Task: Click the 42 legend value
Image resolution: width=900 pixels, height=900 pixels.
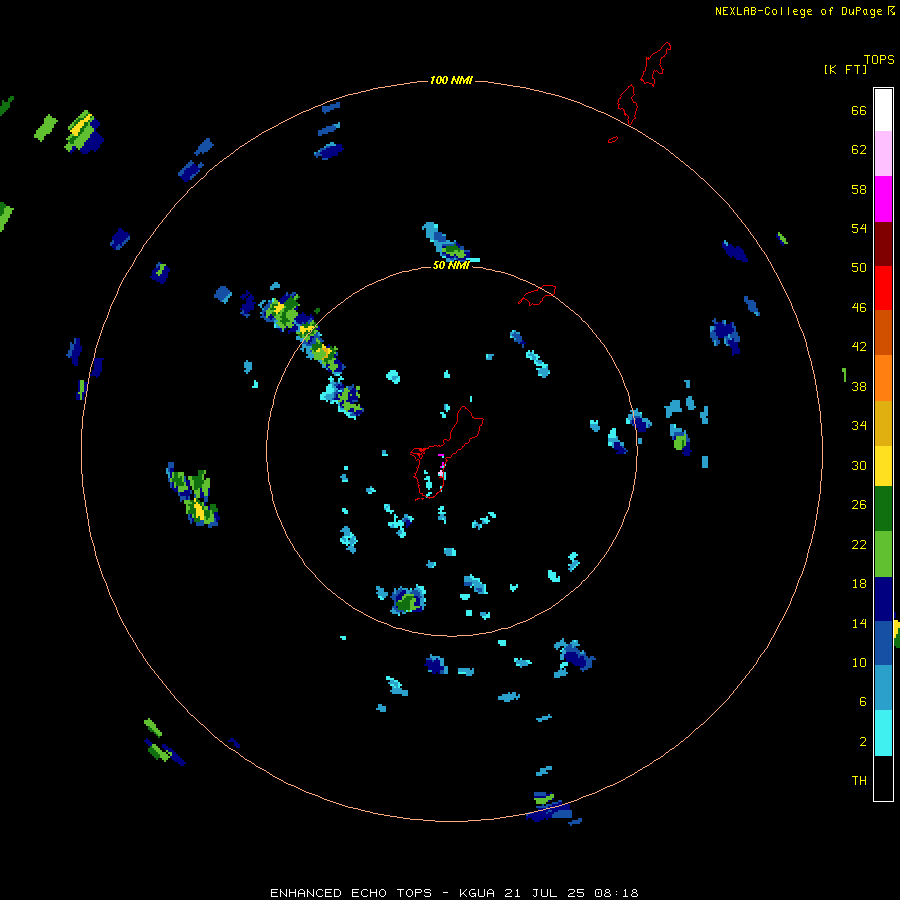Action: click(859, 347)
